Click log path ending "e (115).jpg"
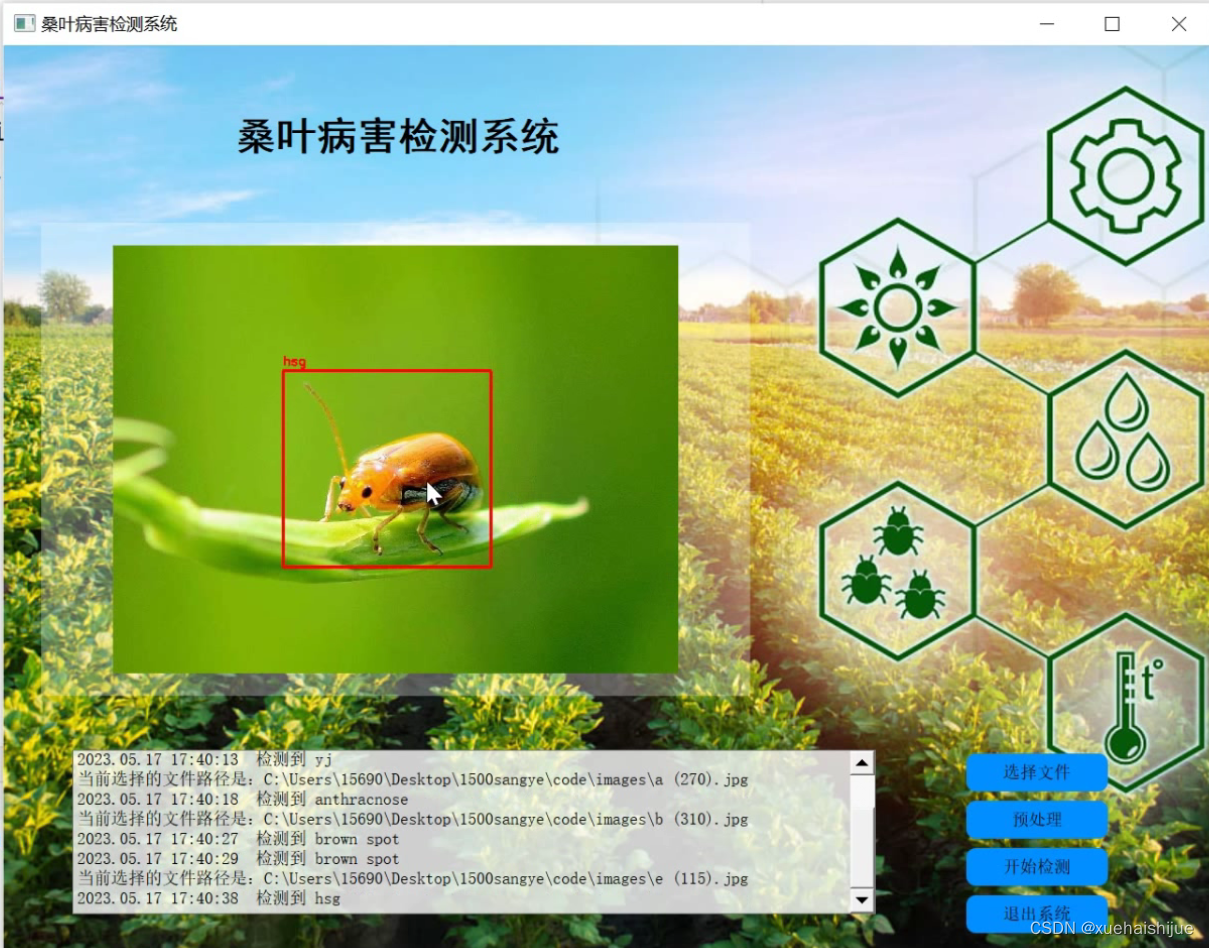Viewport: 1209px width, 948px height. point(413,878)
